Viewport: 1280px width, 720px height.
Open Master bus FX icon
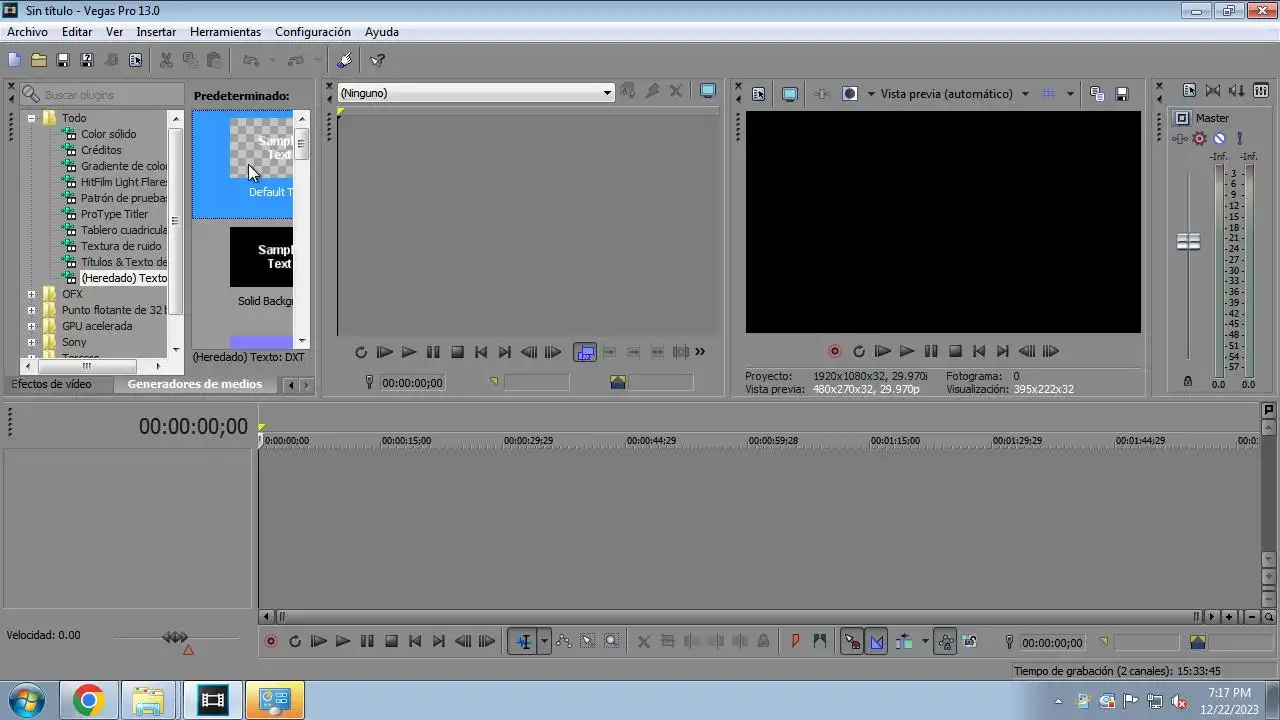point(1180,139)
